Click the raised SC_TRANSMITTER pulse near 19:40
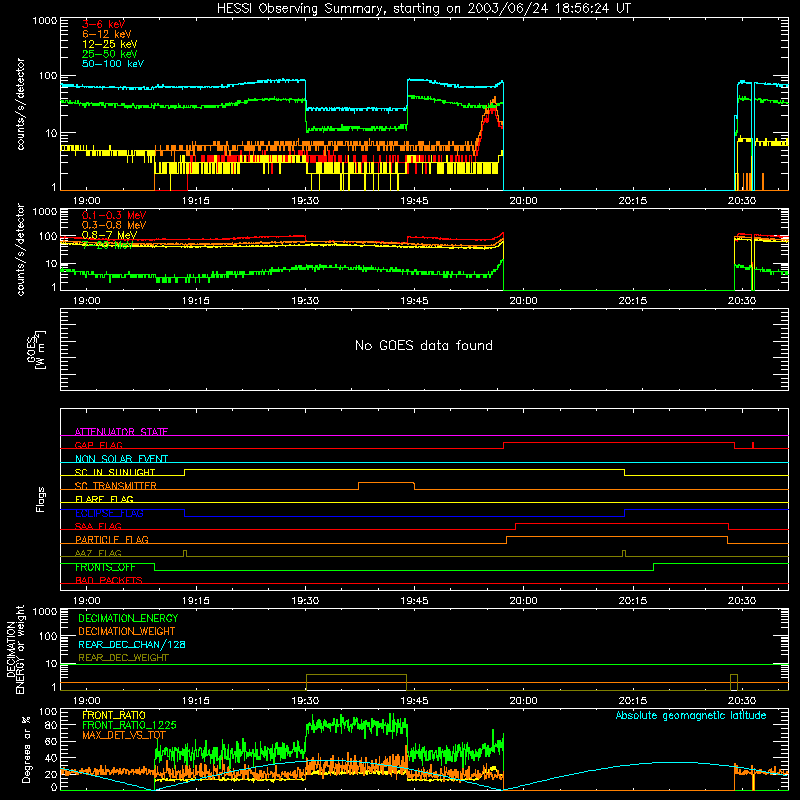The height and width of the screenshot is (800, 800). point(386,483)
